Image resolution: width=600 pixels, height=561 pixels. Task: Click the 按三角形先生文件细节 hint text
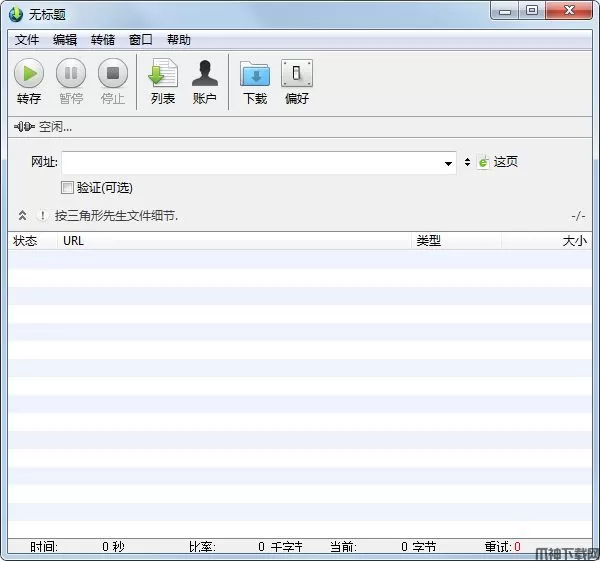click(x=116, y=216)
